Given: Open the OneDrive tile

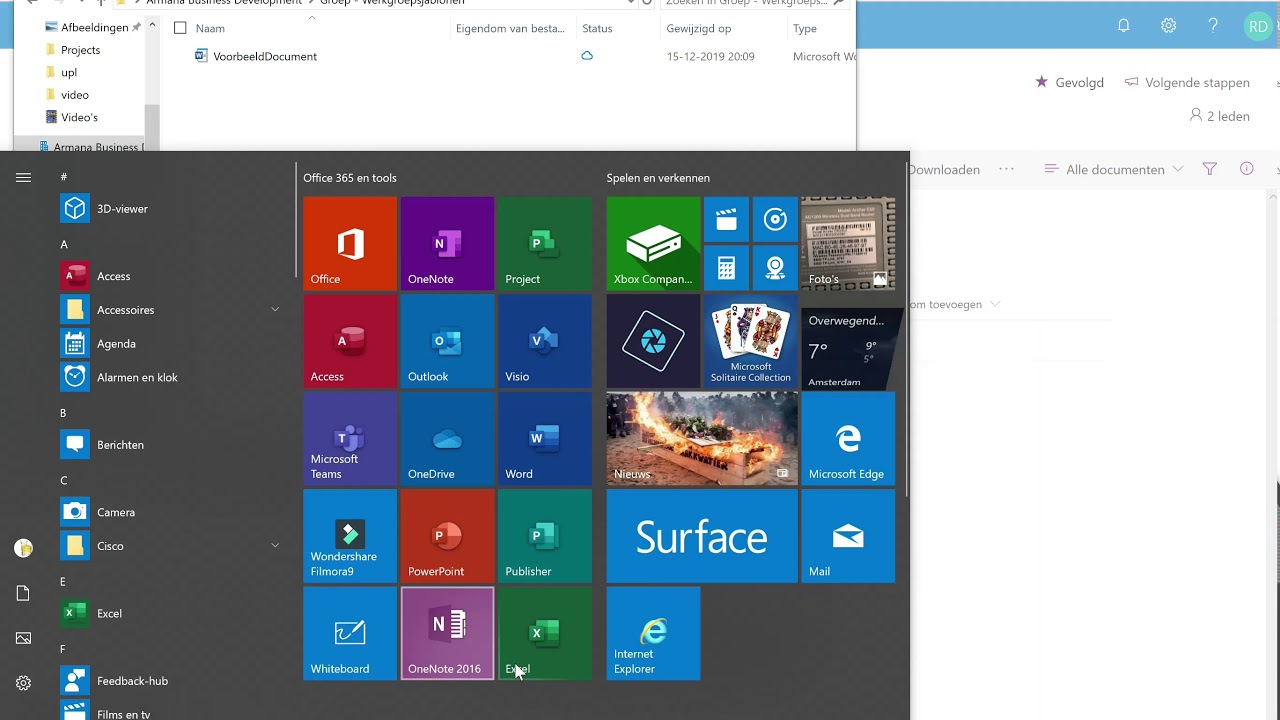Looking at the screenshot, I should (447, 438).
